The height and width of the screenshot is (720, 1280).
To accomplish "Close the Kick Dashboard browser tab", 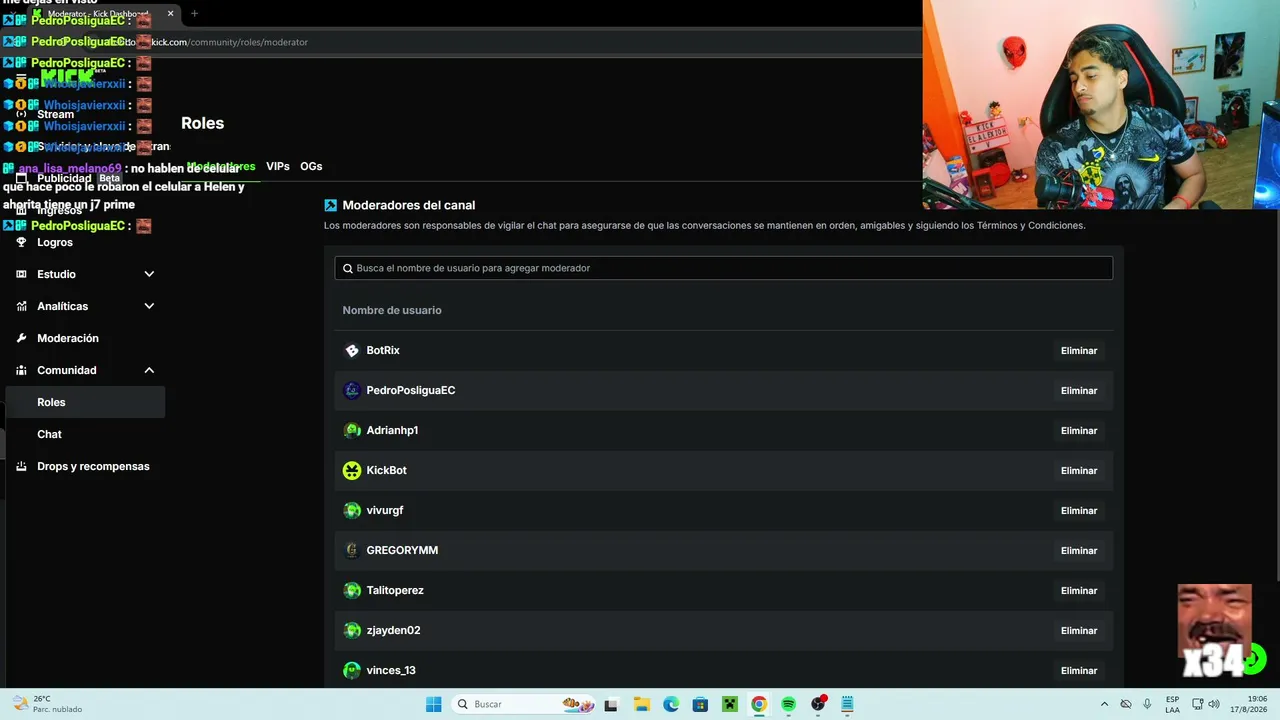I will tap(170, 14).
